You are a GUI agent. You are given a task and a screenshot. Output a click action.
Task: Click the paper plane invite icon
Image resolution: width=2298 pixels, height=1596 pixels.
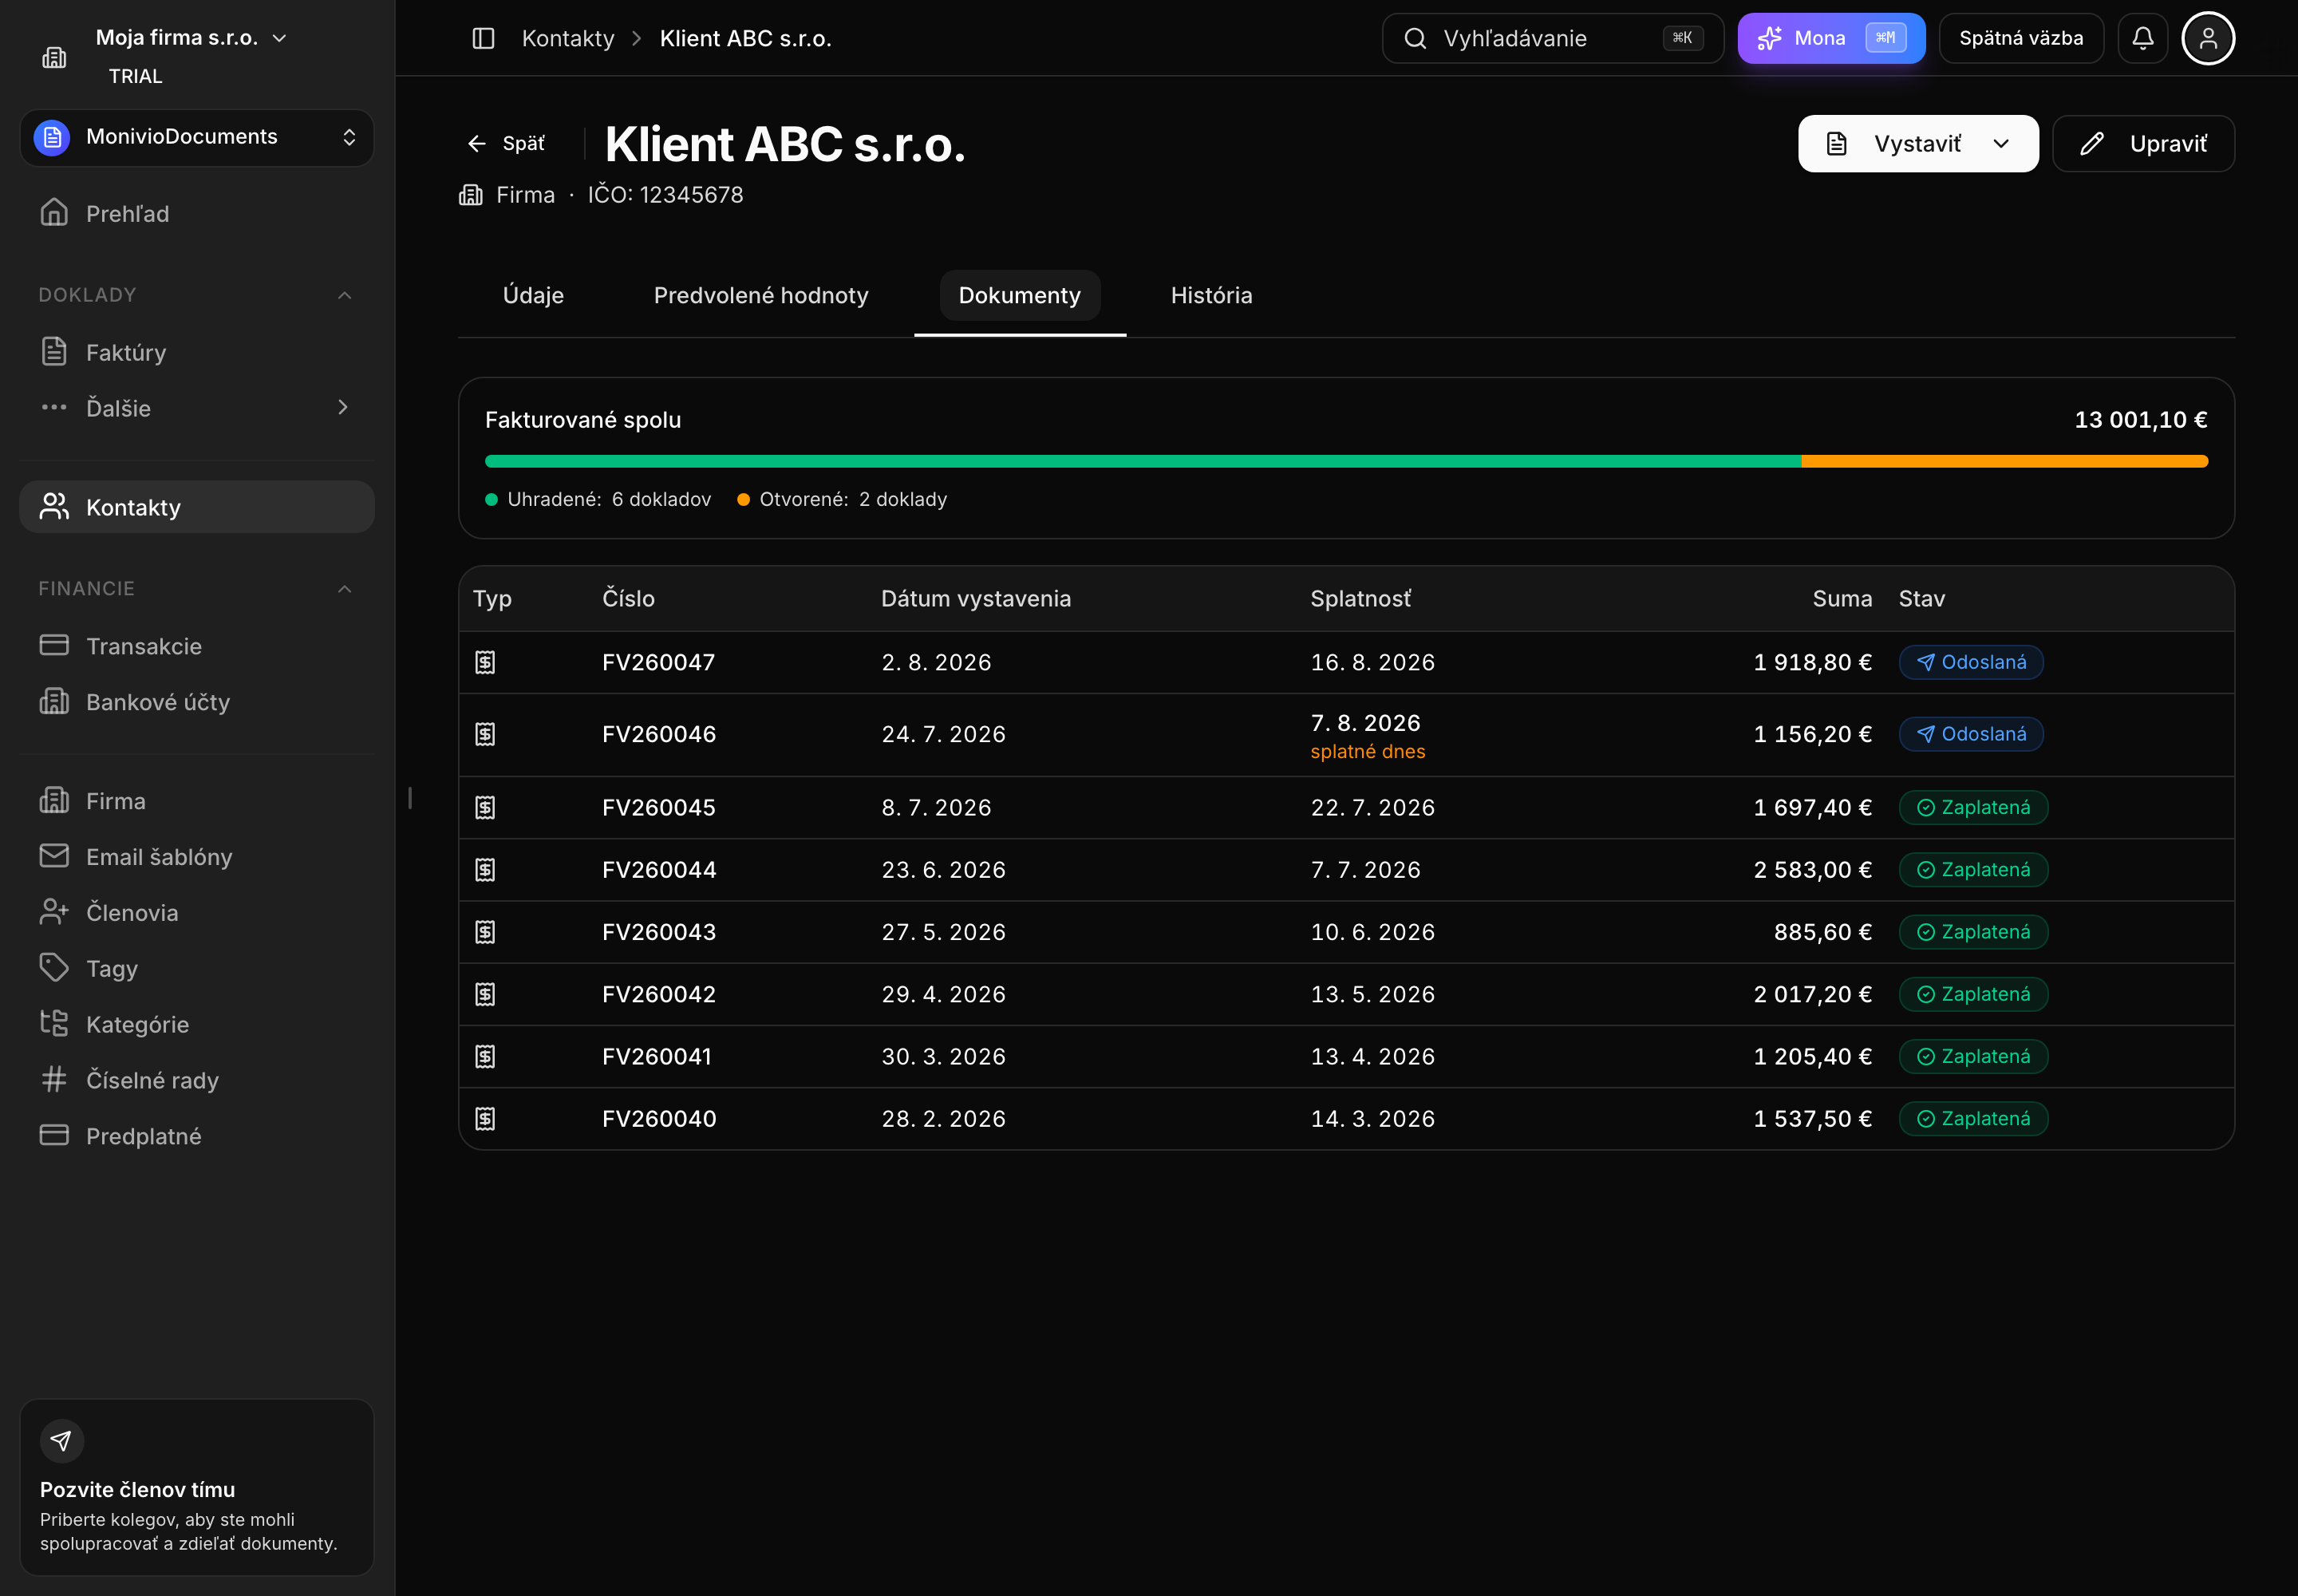coord(62,1441)
